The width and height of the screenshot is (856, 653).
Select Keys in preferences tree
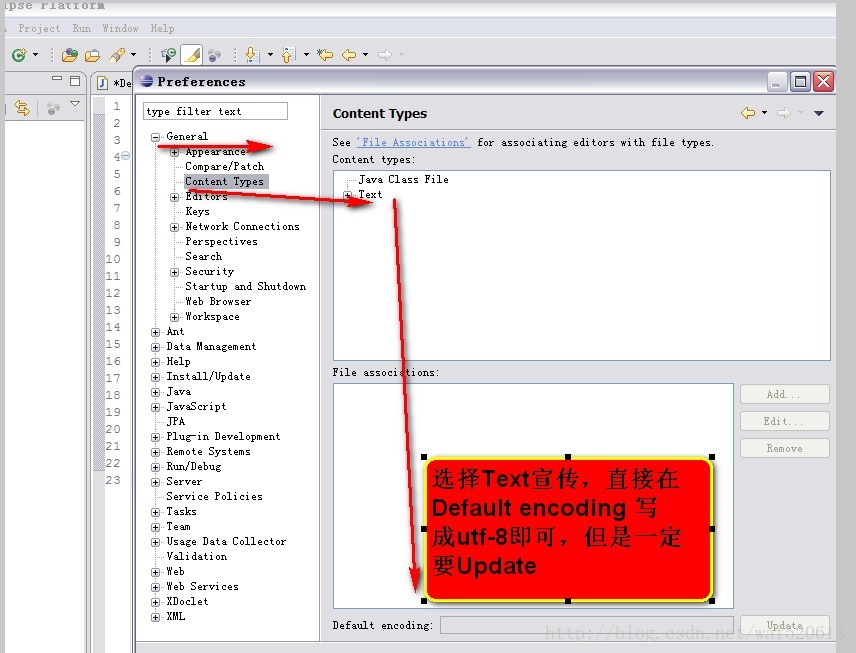197,211
